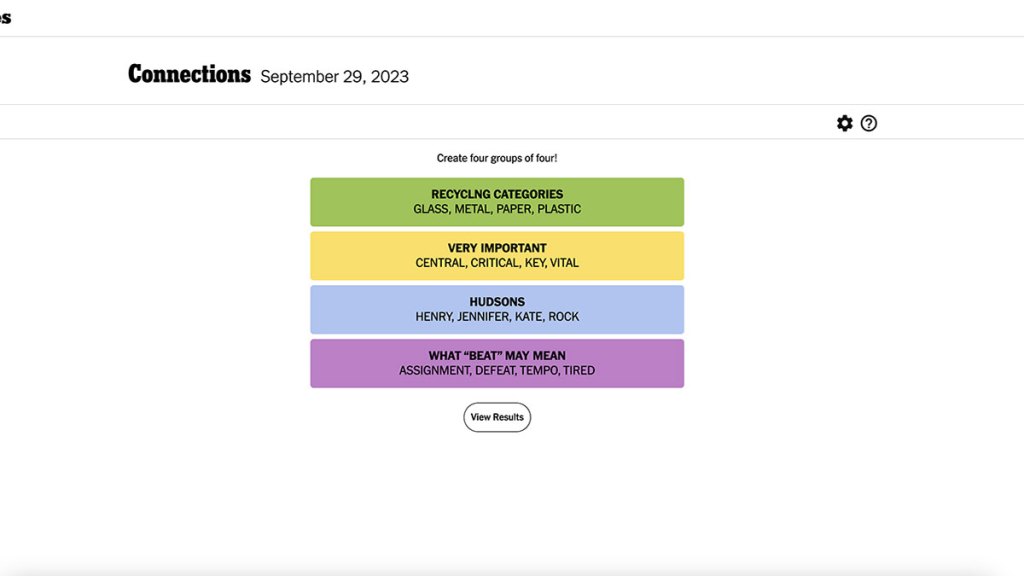Open the settings gear icon
Viewport: 1024px width, 576px height.
click(845, 123)
